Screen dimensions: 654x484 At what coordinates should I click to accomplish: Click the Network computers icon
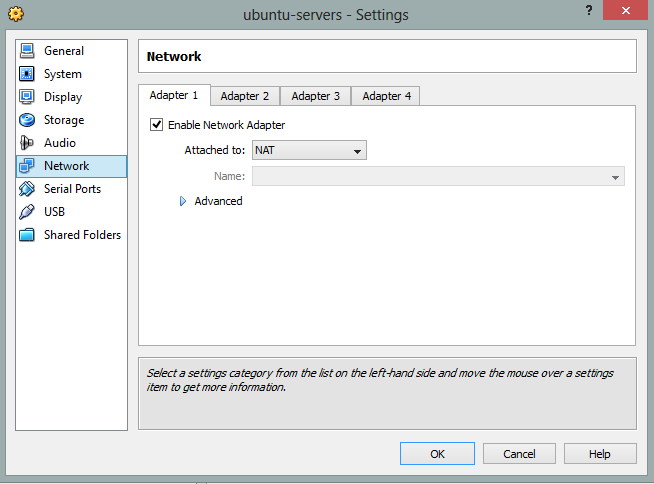pos(27,166)
